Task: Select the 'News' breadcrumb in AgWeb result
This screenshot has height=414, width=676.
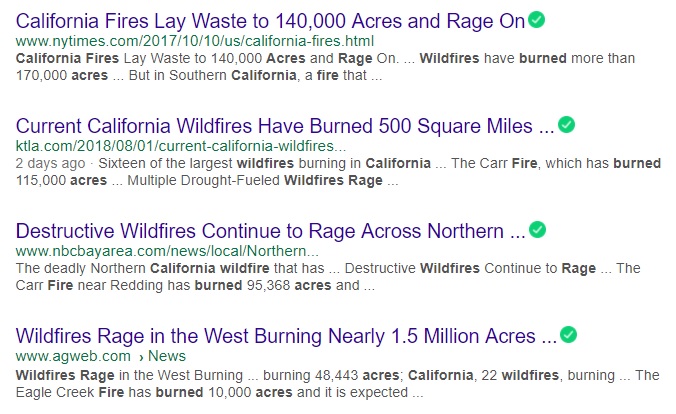Action: coord(166,356)
